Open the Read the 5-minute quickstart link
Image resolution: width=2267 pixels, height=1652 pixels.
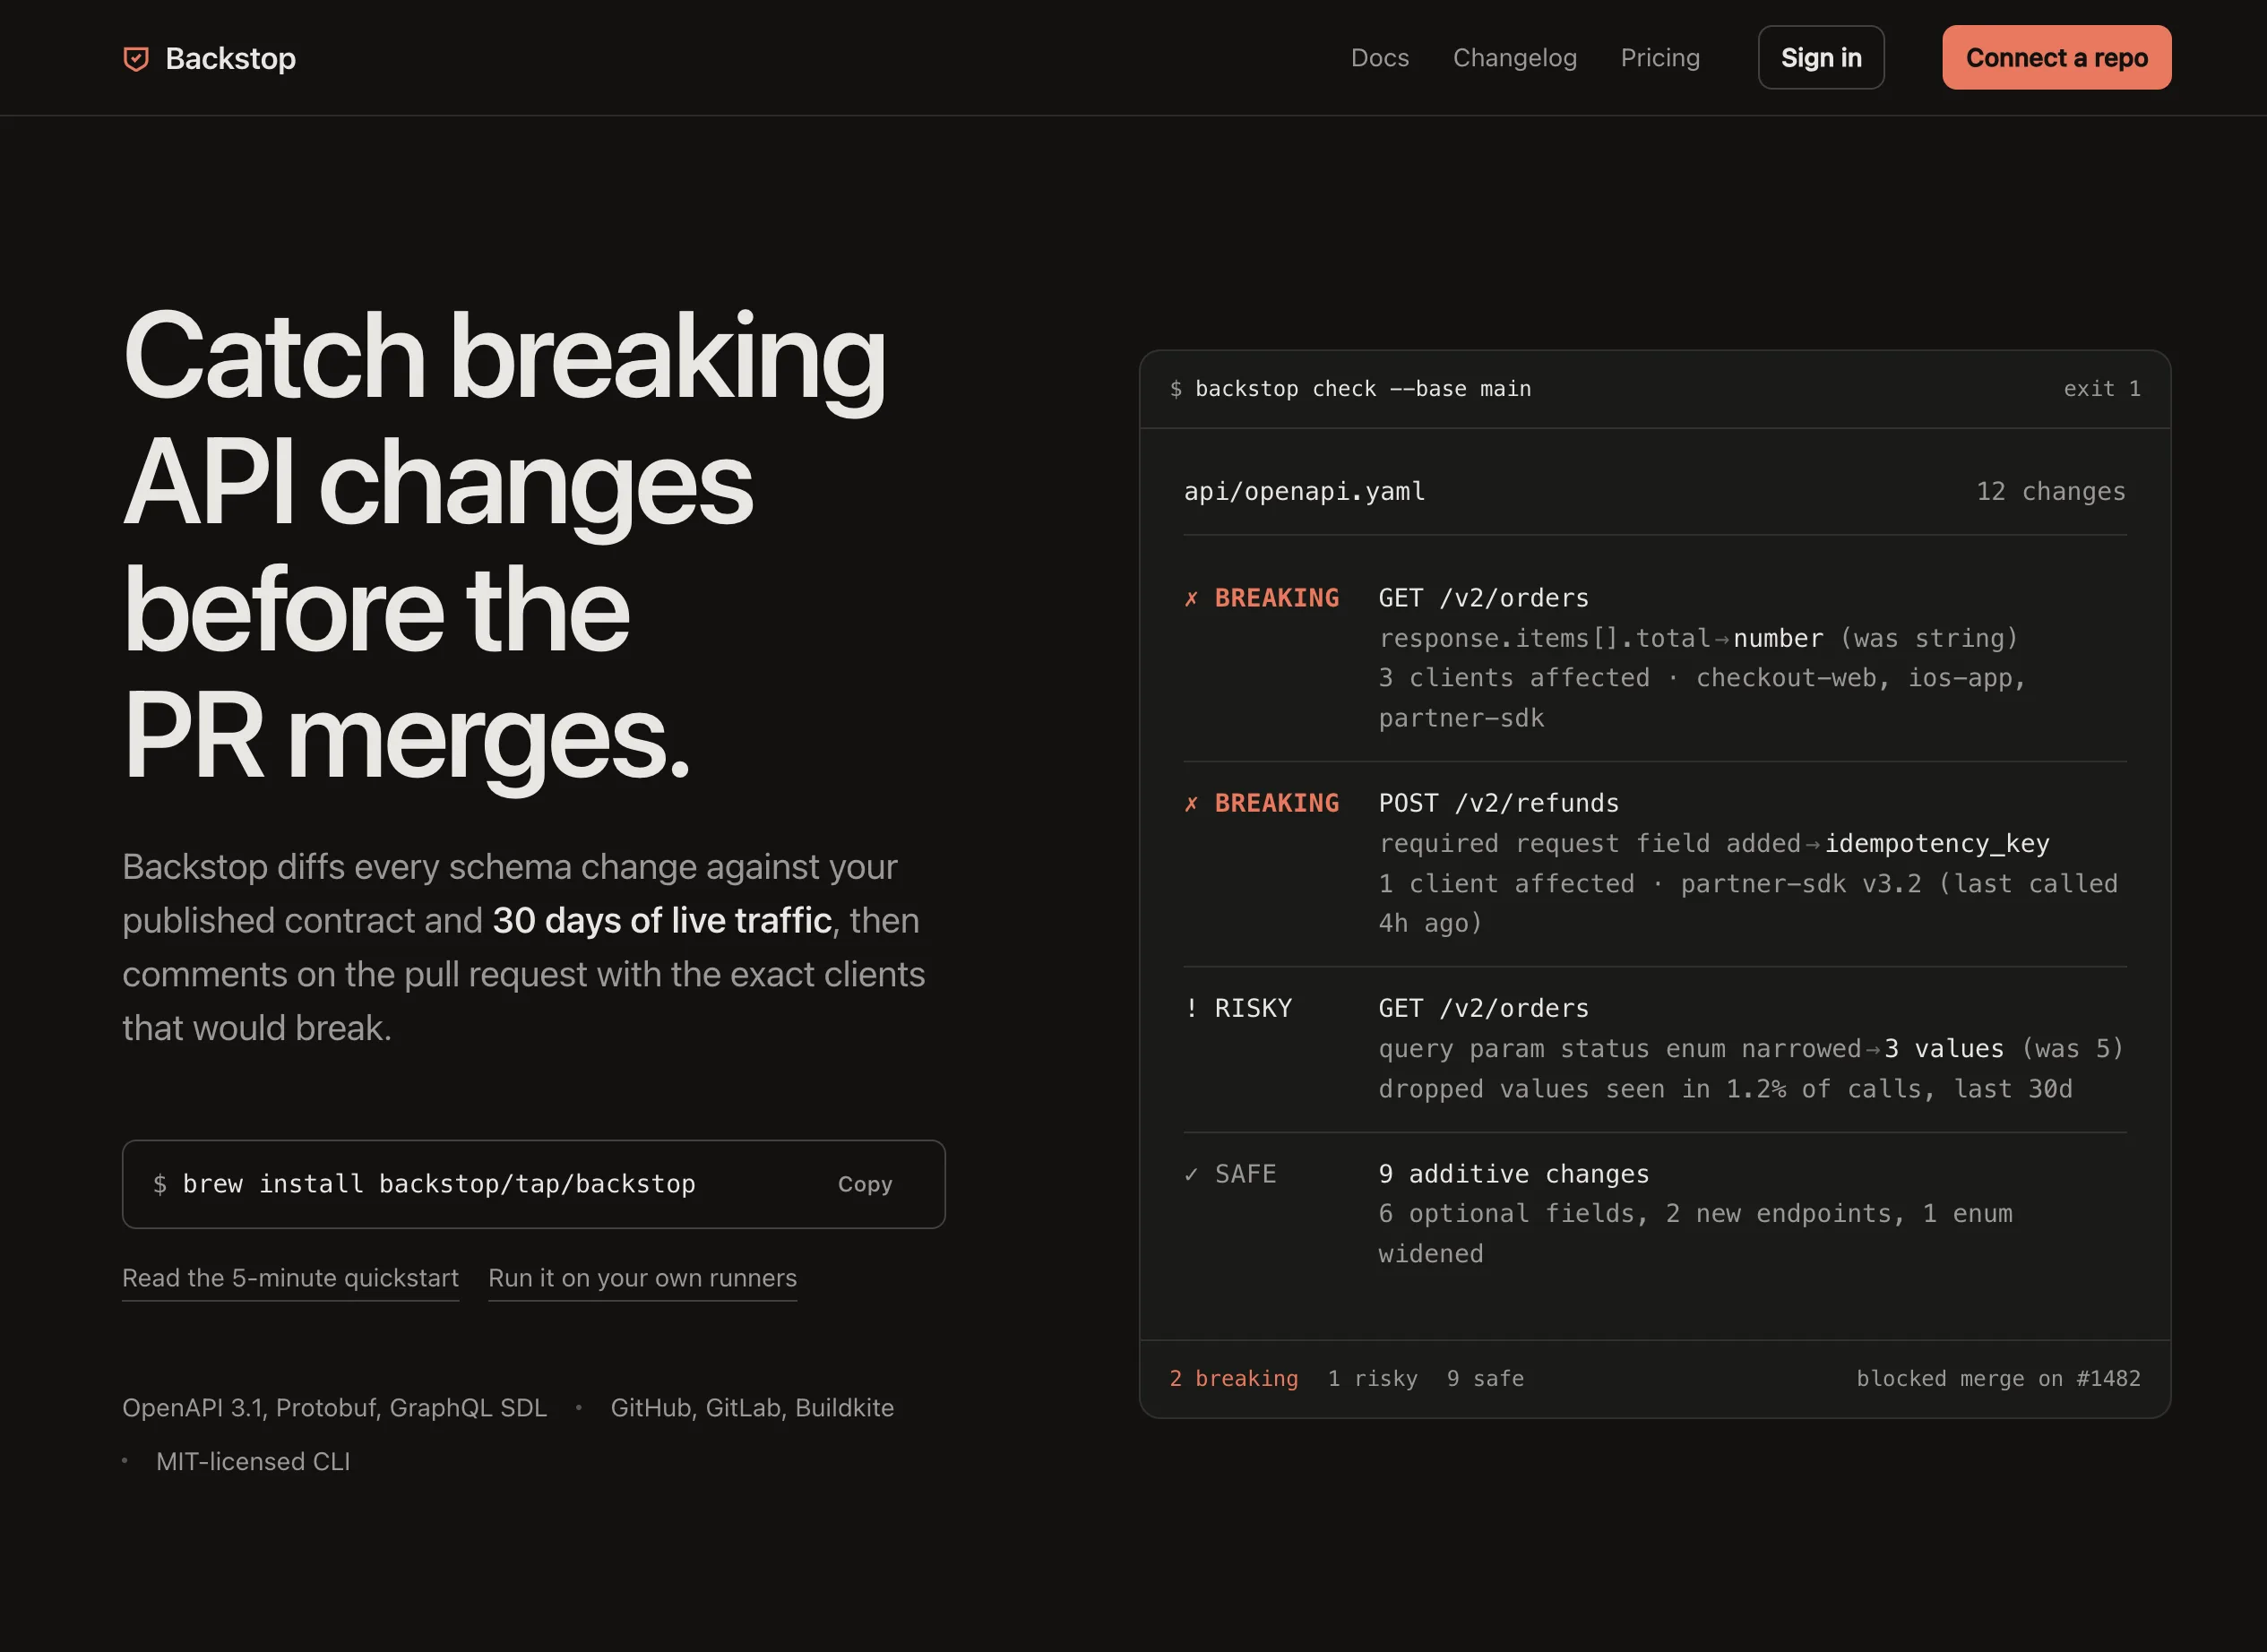point(290,1278)
